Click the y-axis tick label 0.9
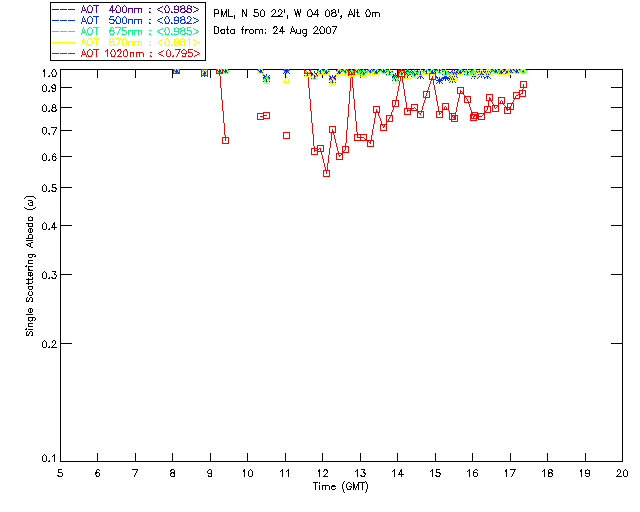This screenshot has height=512, width=640. pyautogui.click(x=49, y=88)
